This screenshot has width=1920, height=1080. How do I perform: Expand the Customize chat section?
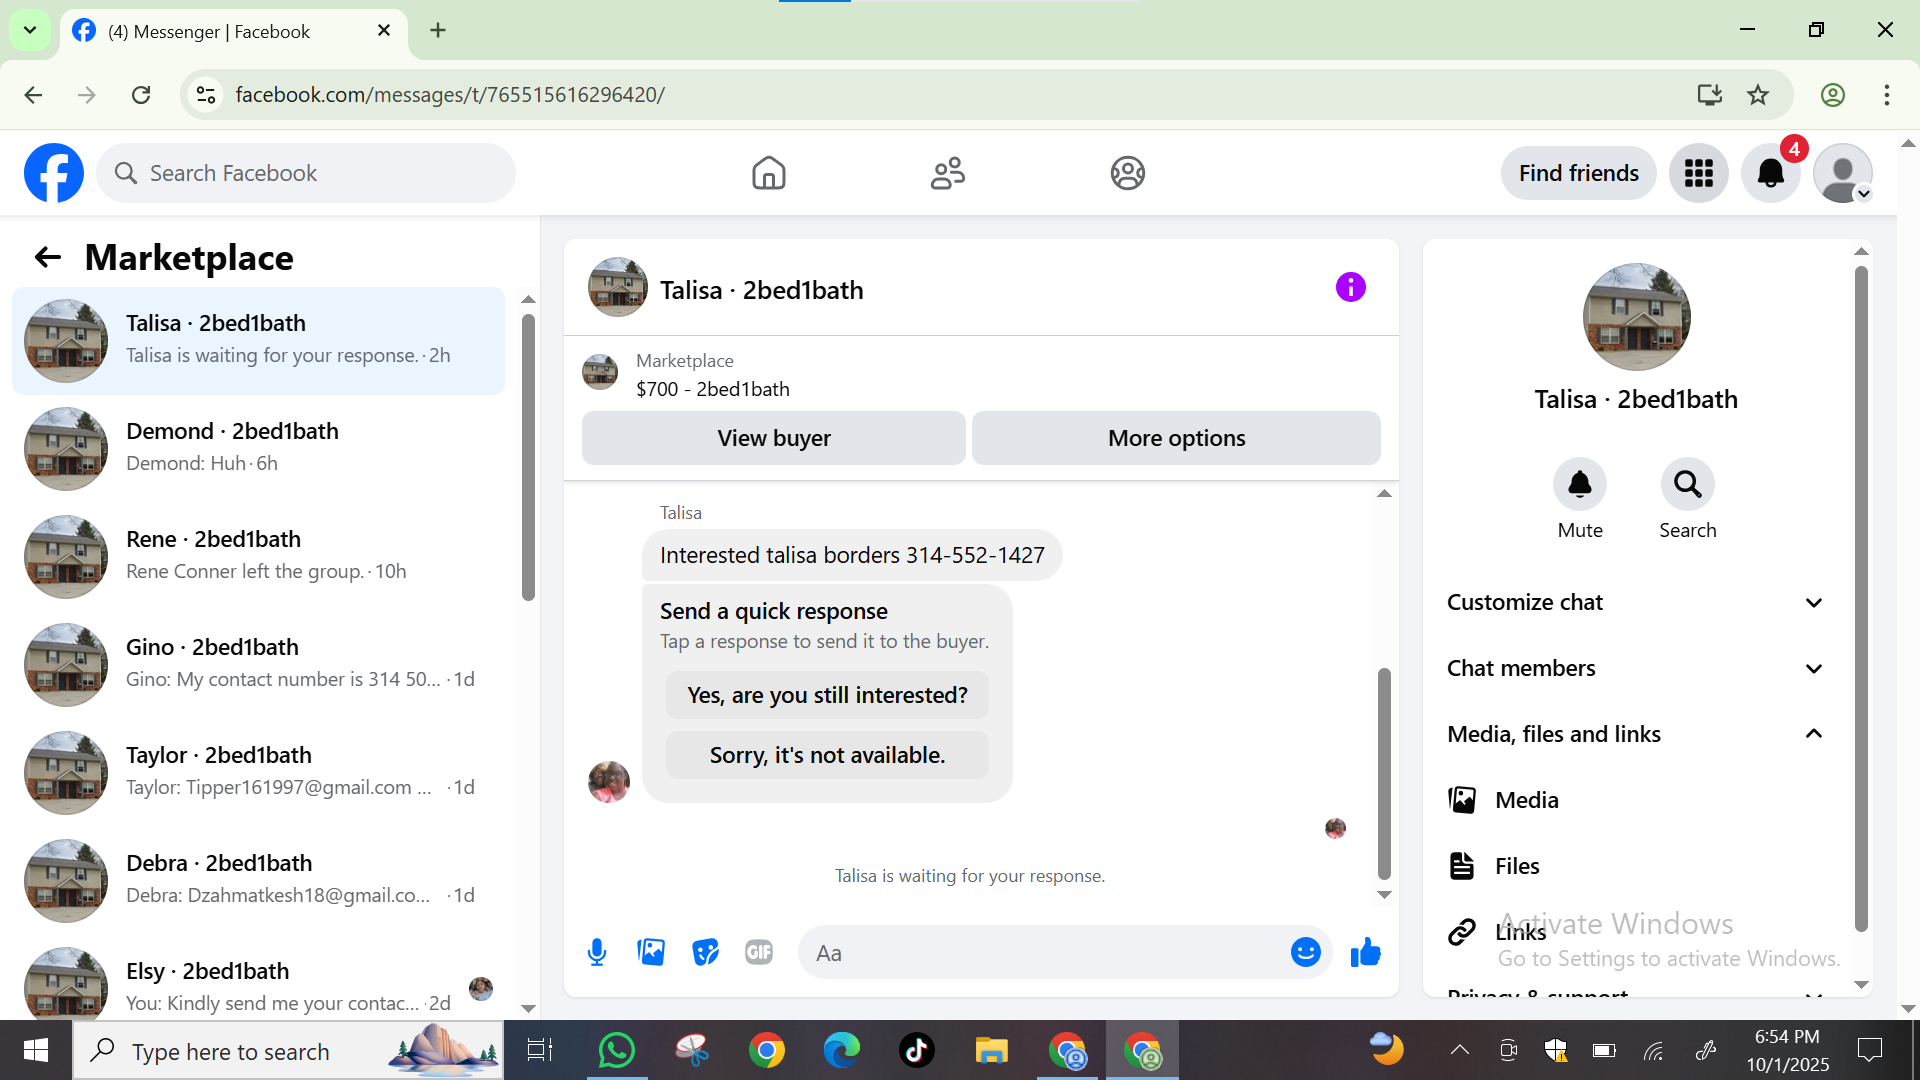[x=1636, y=602]
